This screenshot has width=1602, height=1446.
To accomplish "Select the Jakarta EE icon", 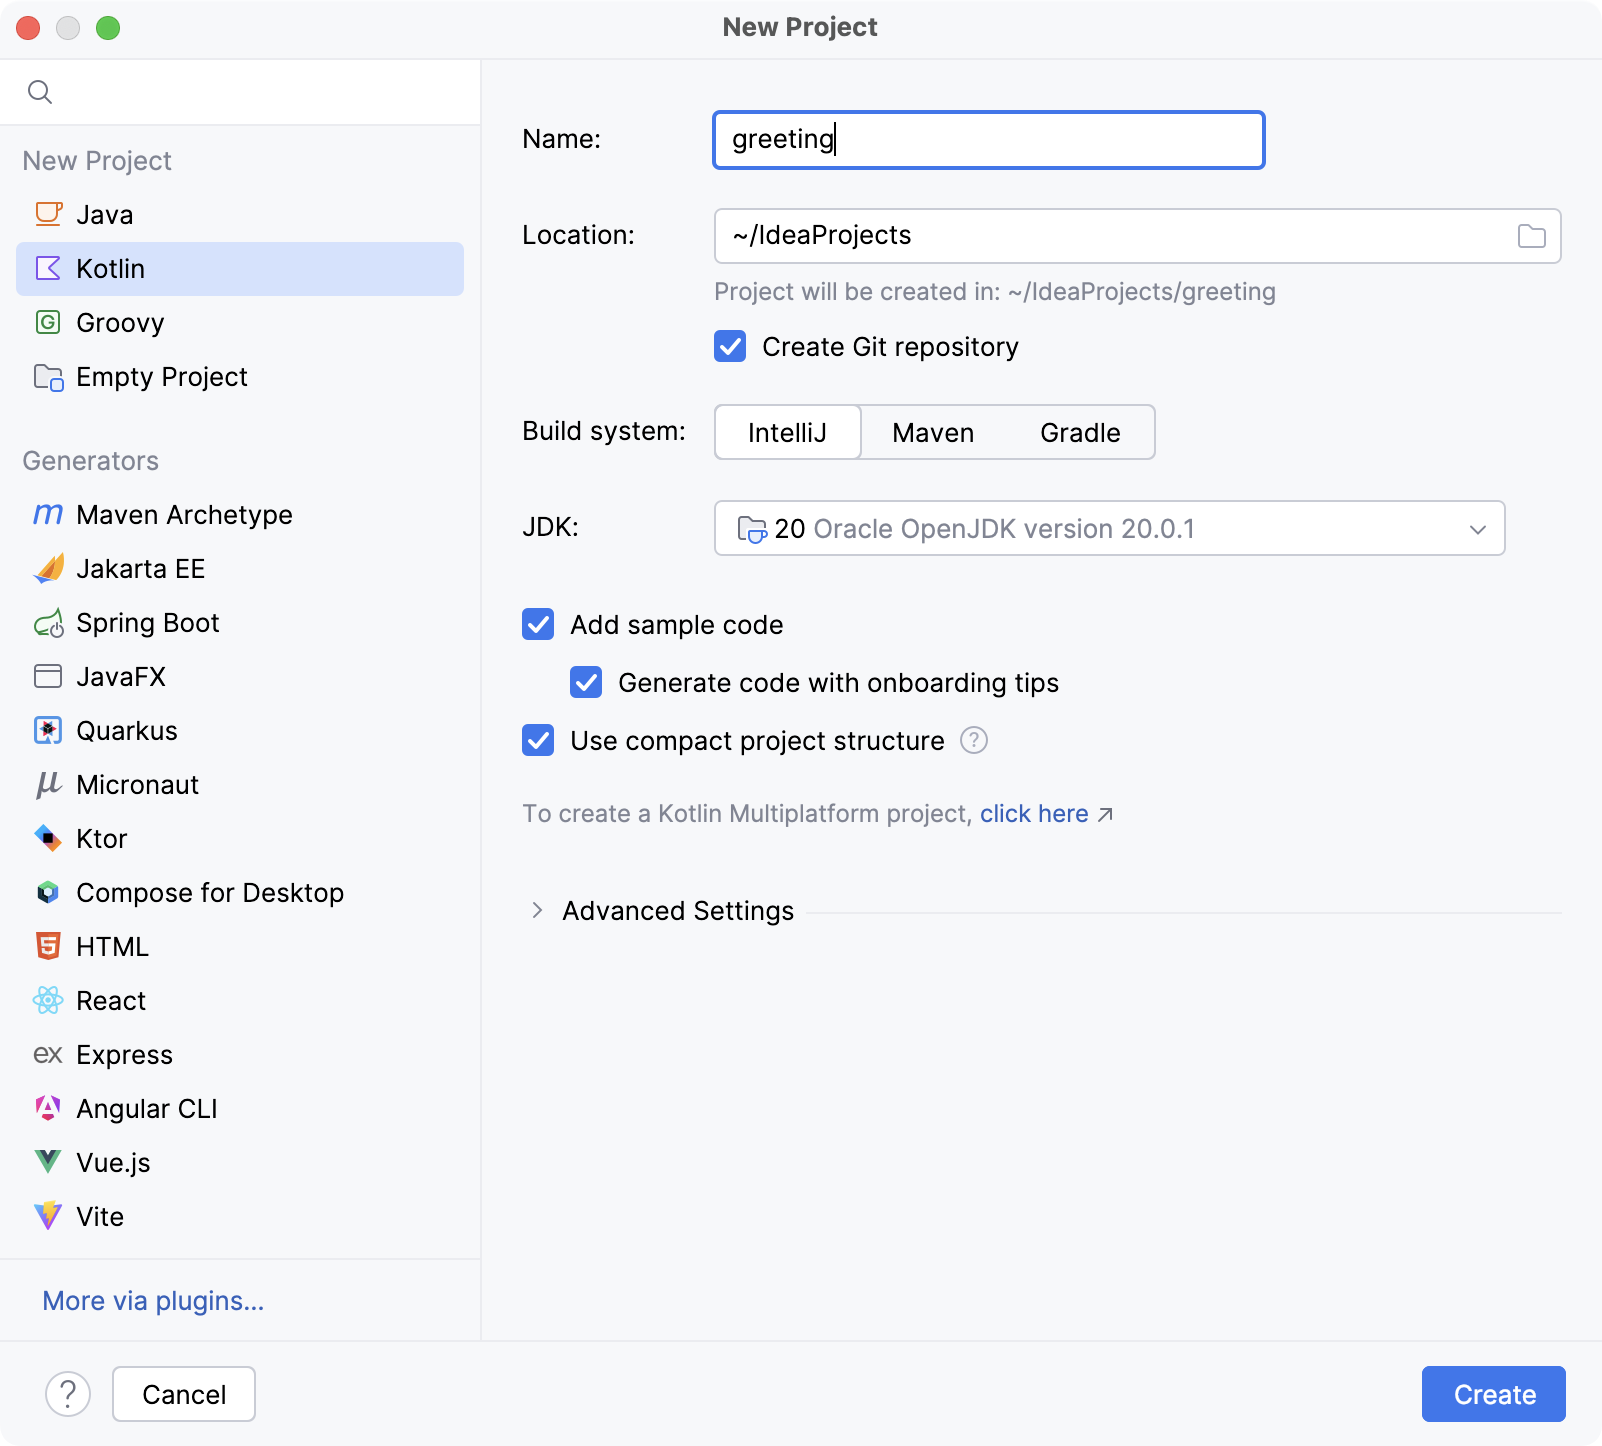I will coord(48,569).
